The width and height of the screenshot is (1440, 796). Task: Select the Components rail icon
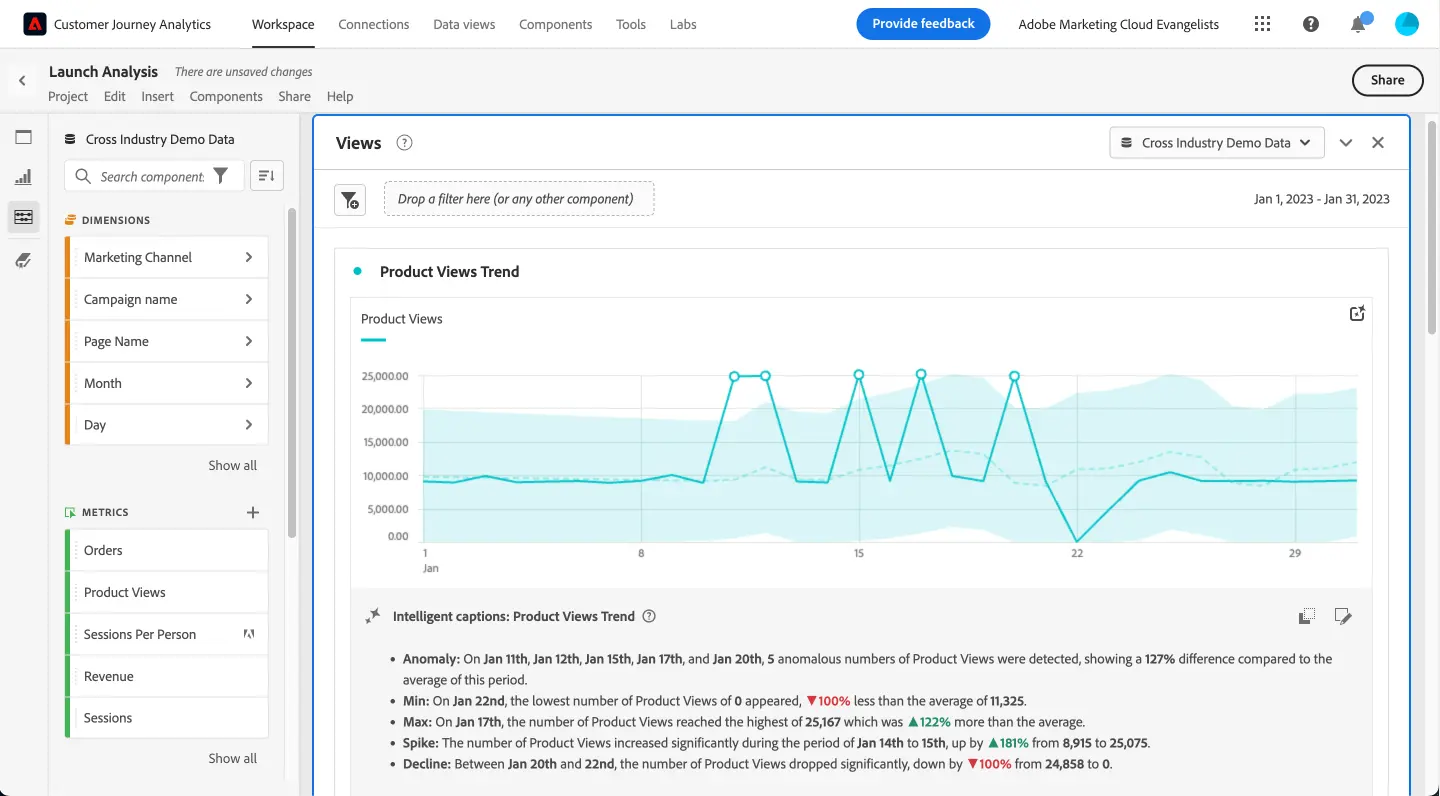point(23,216)
